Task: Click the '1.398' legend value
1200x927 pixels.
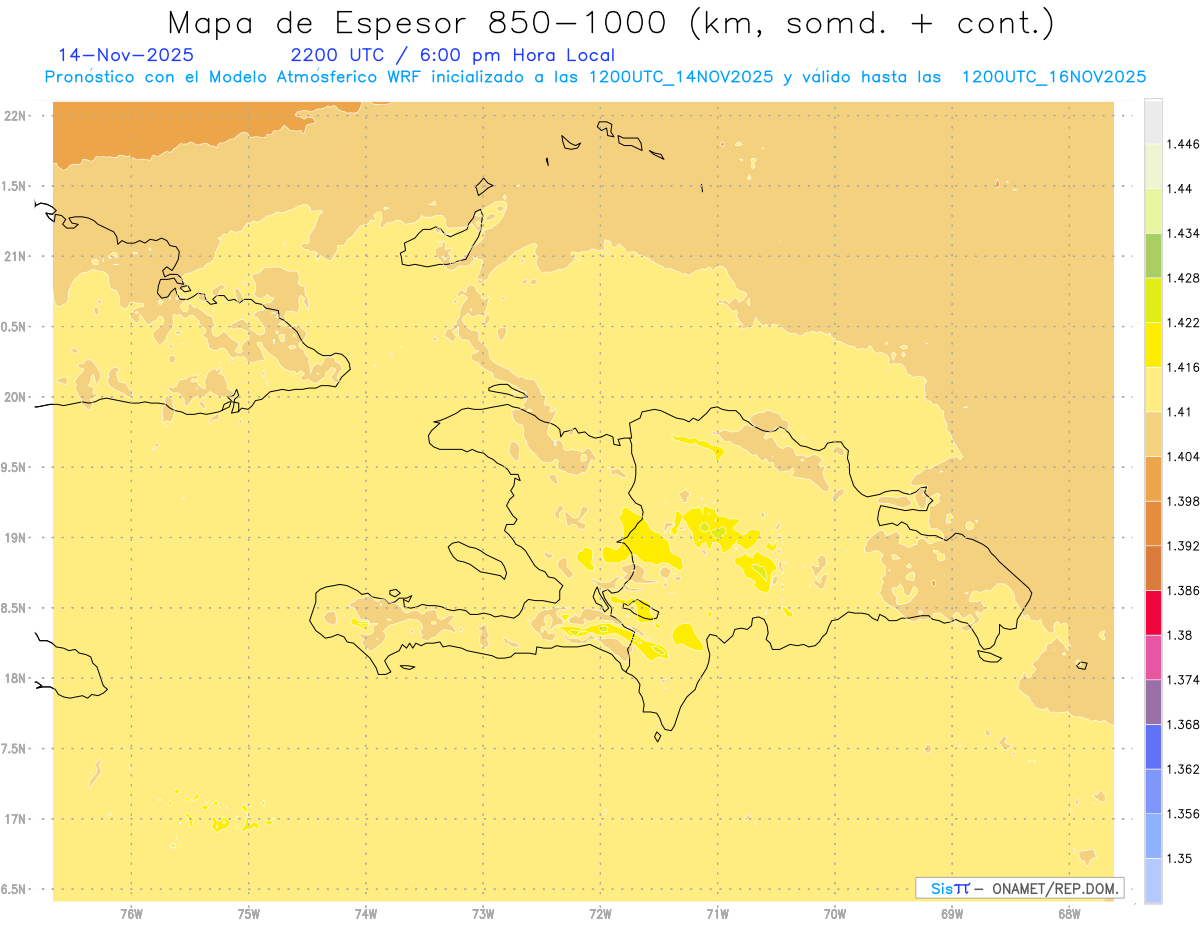Action: tap(1184, 501)
